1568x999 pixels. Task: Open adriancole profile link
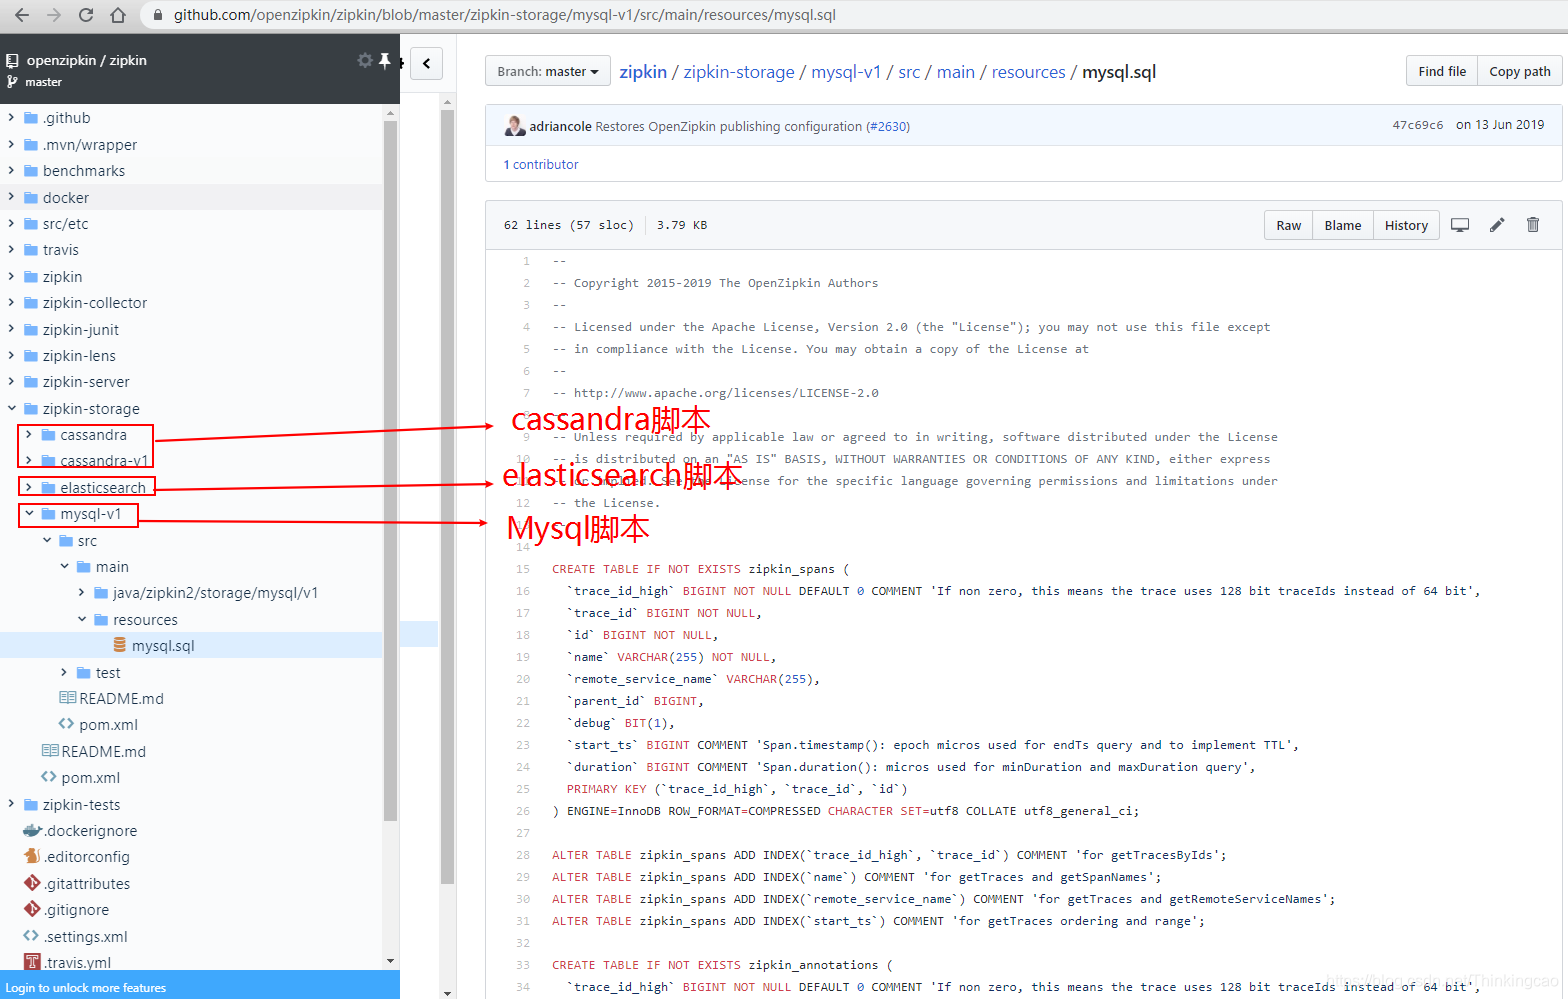(560, 126)
